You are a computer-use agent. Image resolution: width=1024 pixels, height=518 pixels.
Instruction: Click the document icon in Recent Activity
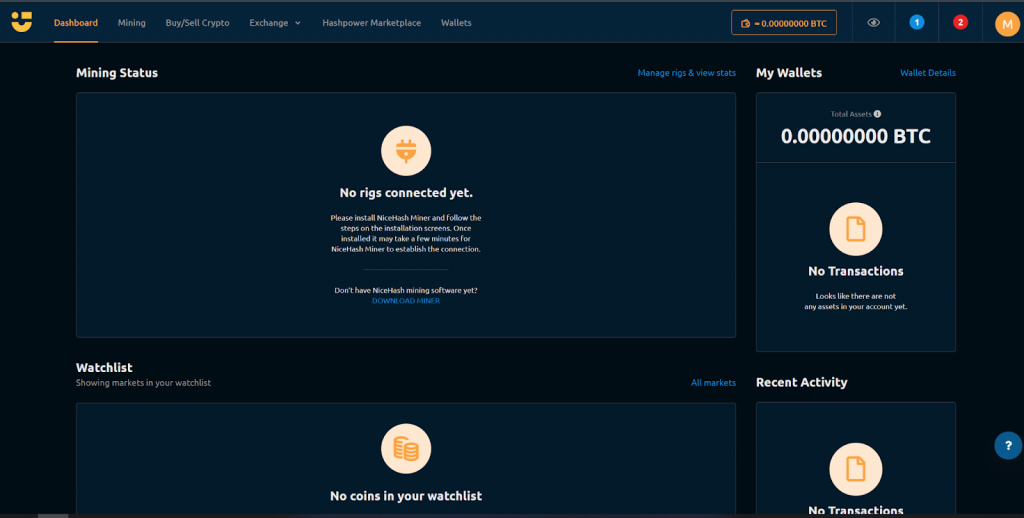pos(856,469)
